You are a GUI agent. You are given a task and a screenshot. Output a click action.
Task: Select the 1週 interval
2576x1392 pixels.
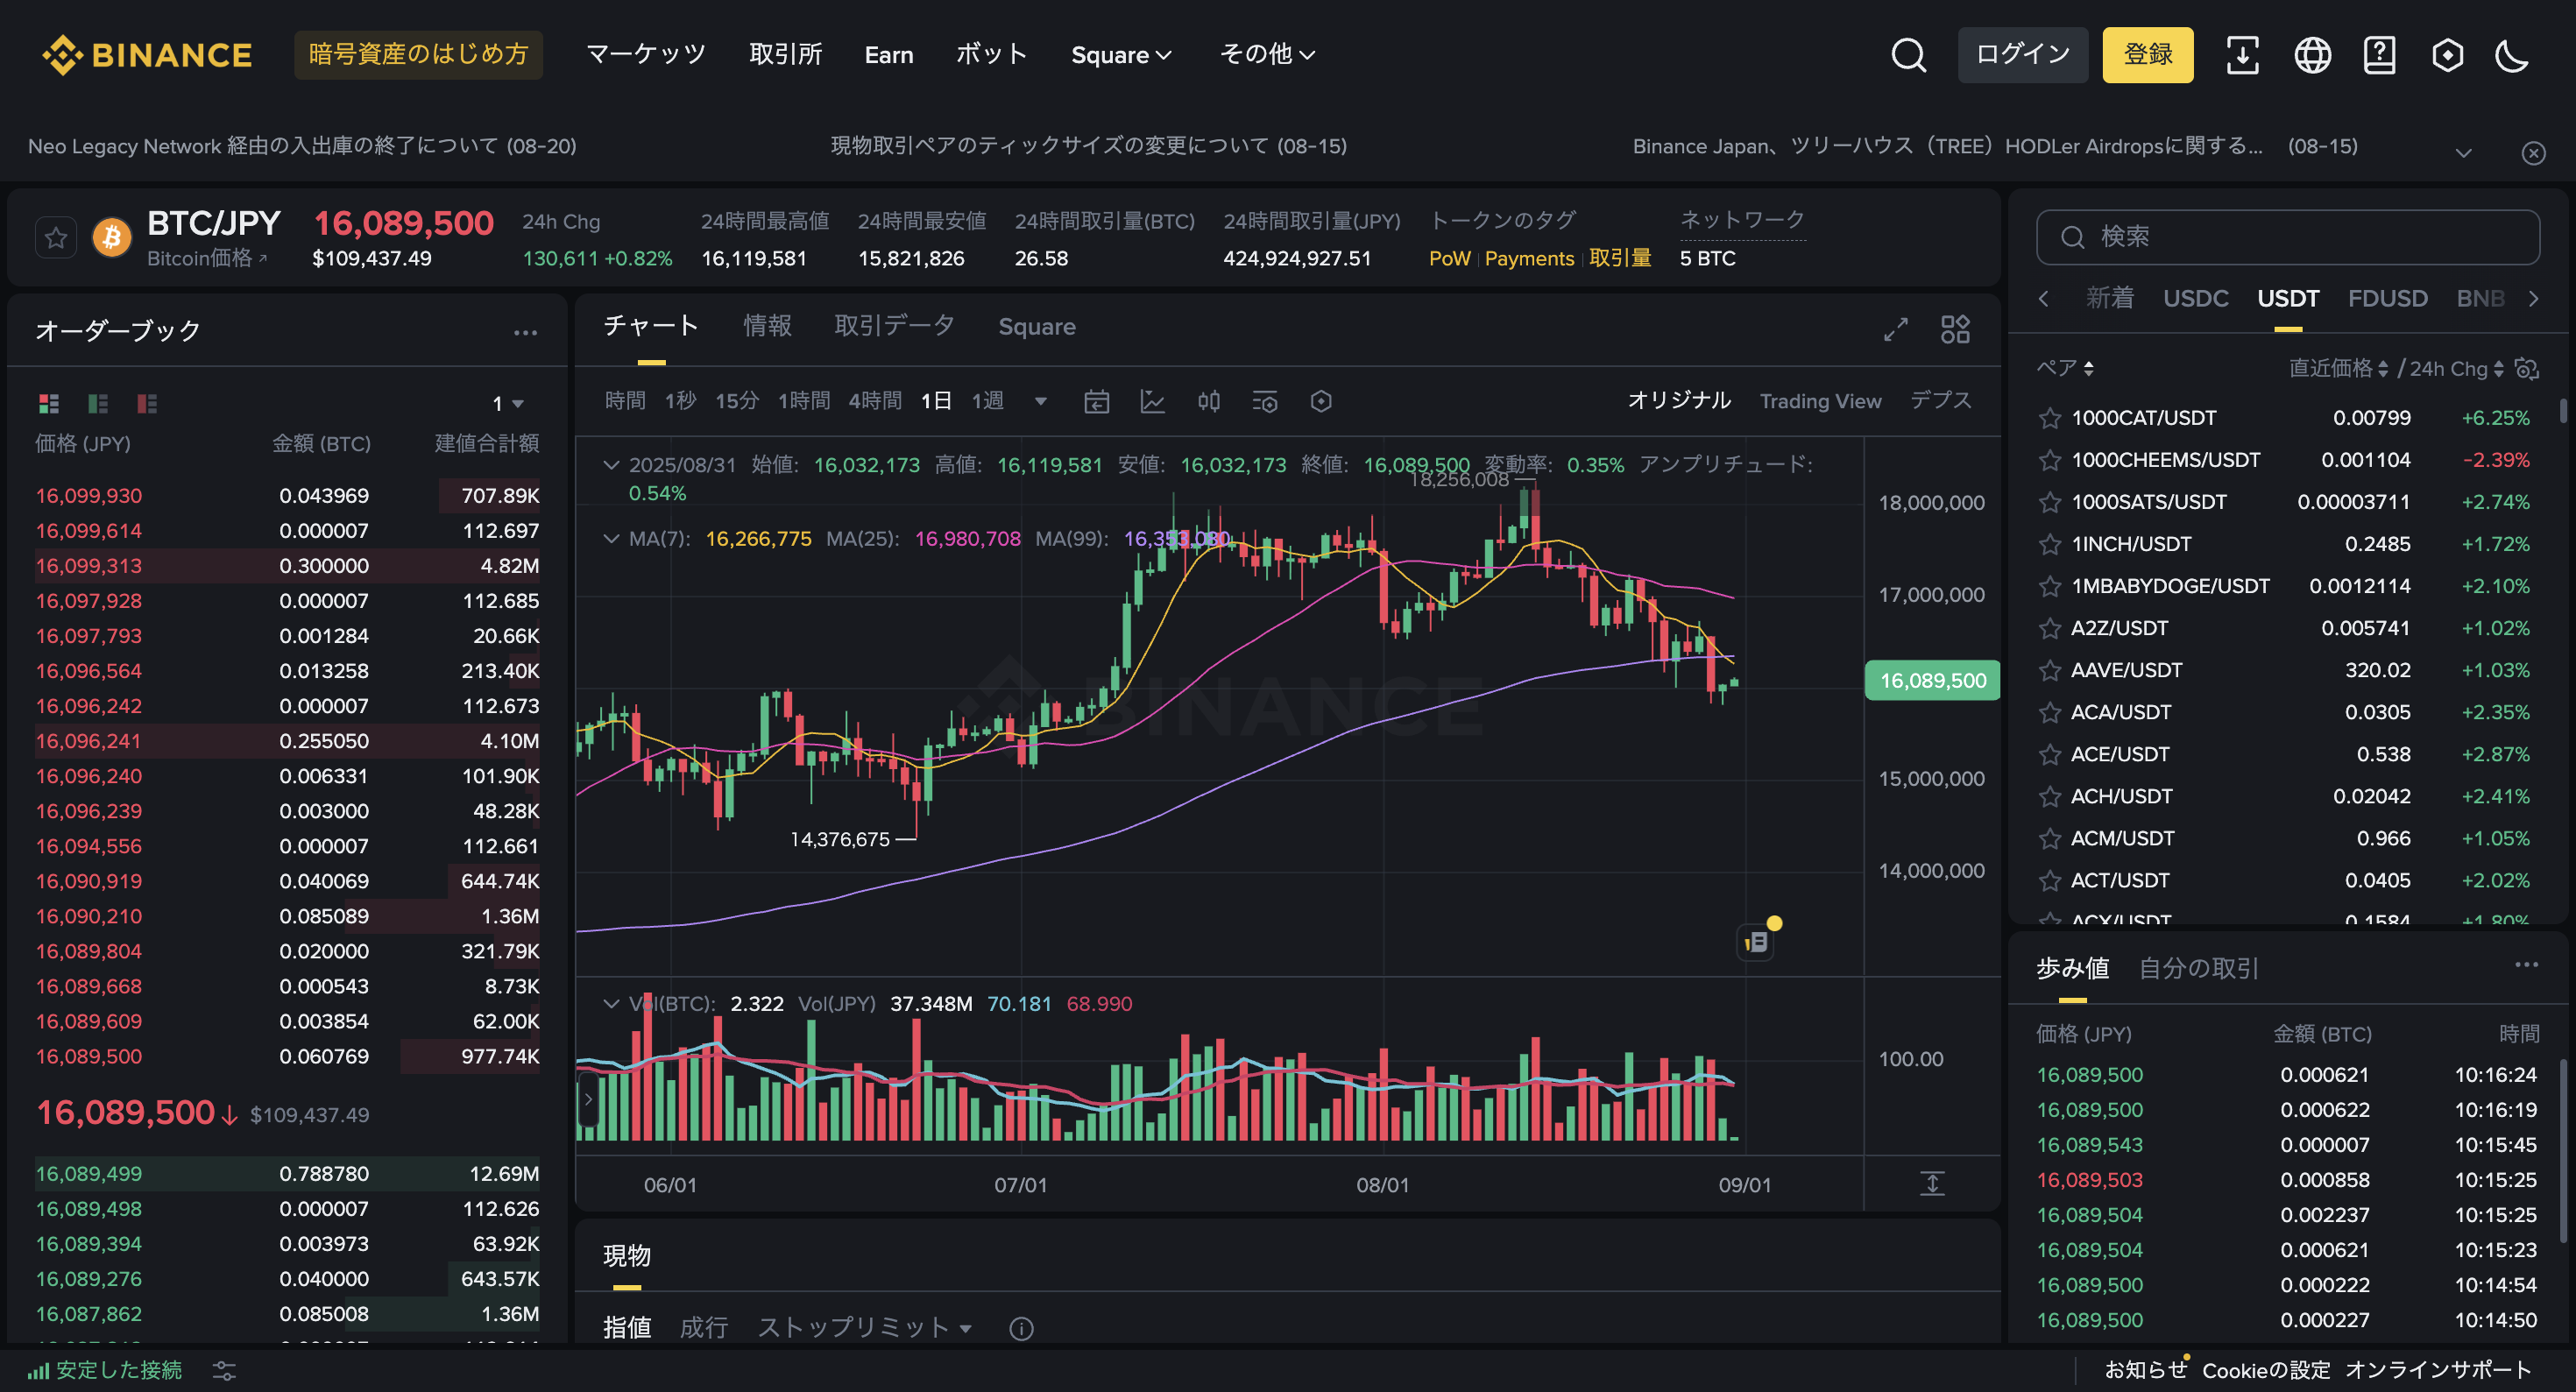[988, 401]
